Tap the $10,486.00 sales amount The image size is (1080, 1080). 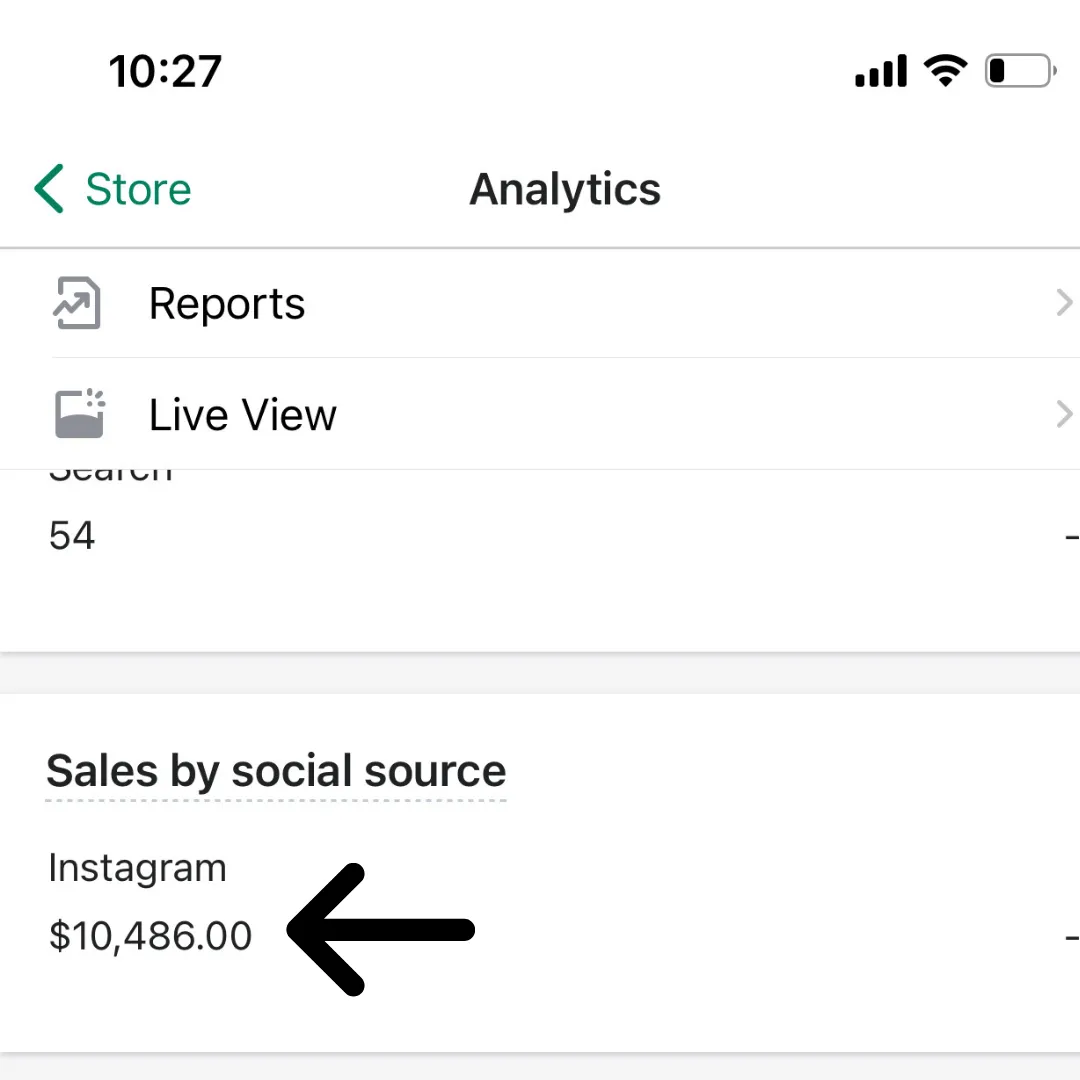(x=150, y=936)
